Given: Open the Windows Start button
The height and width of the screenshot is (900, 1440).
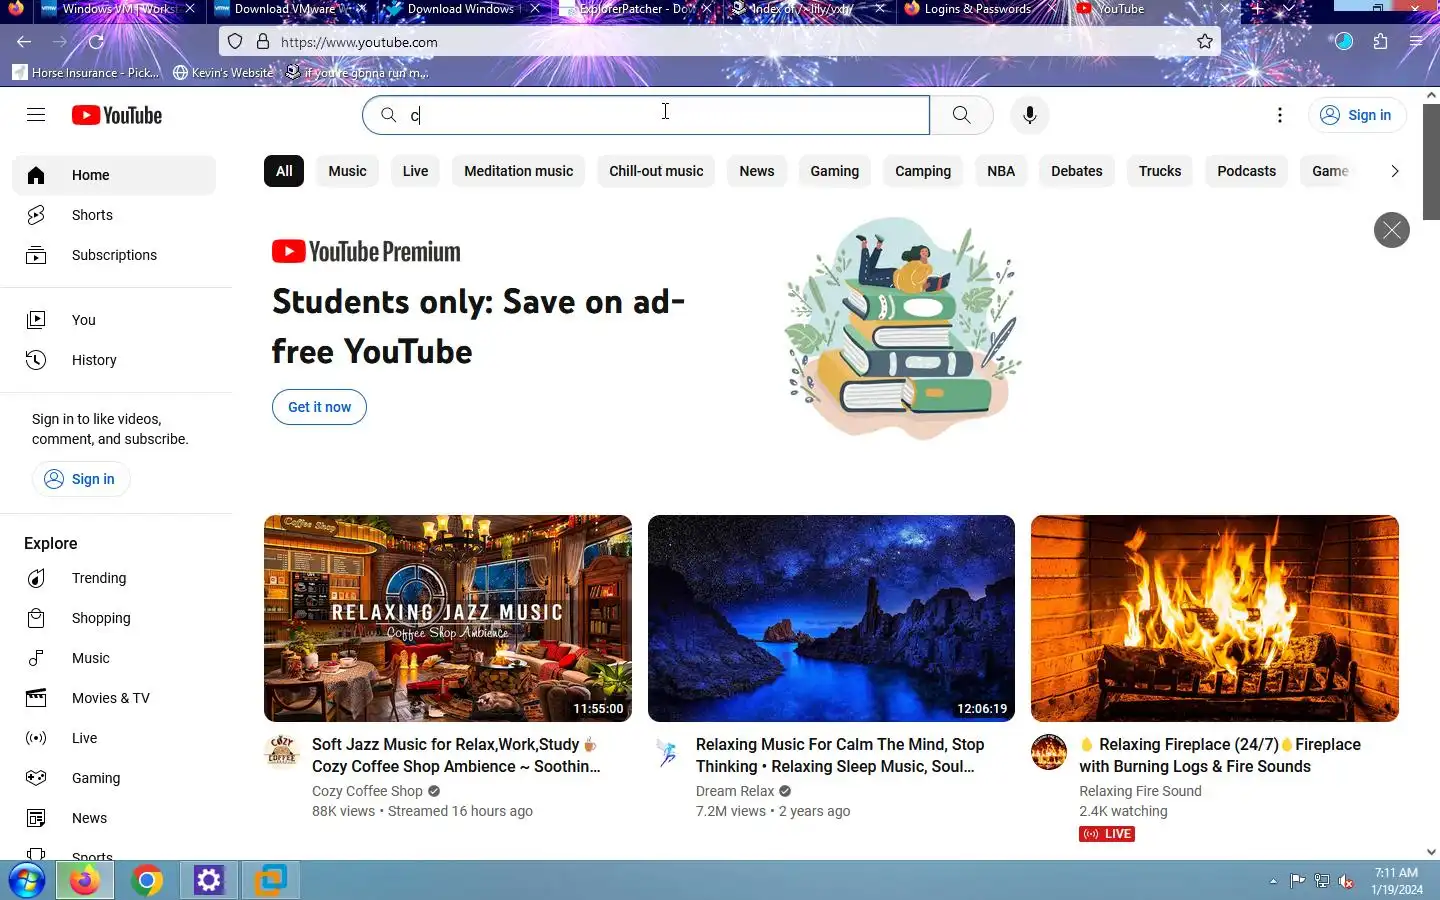Looking at the screenshot, I should coord(27,881).
